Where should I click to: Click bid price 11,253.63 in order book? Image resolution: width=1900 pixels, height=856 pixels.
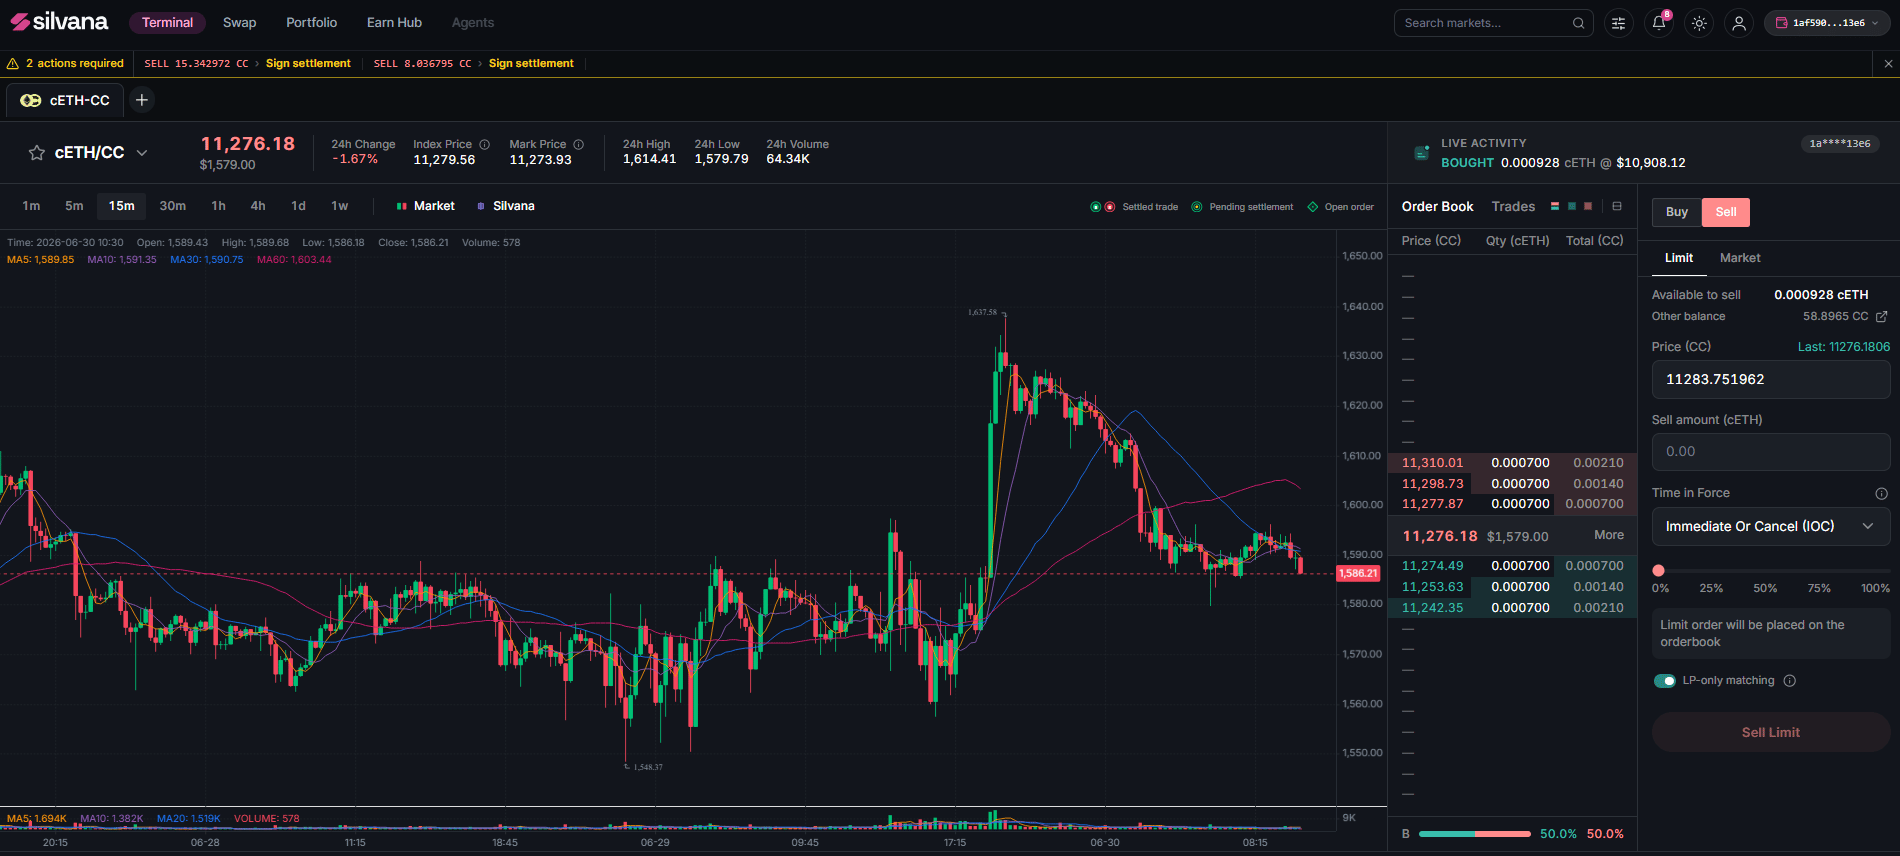click(1432, 587)
